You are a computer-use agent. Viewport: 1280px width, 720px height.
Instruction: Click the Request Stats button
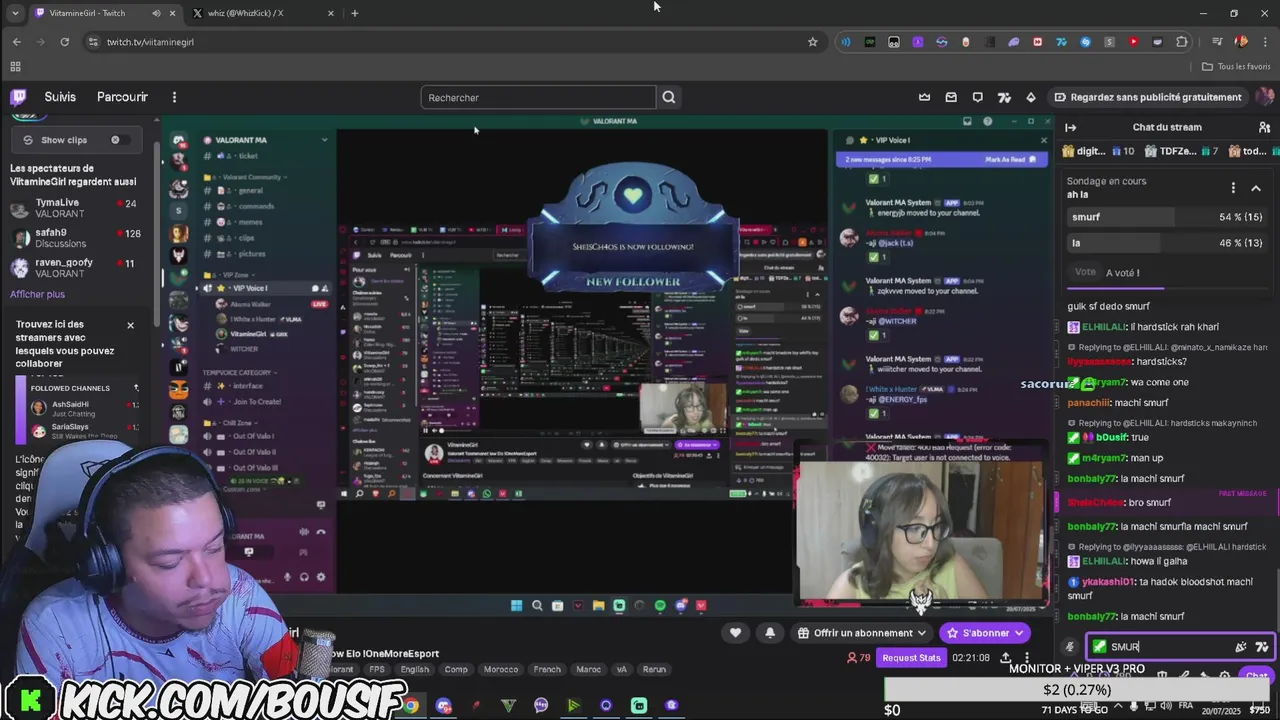coord(911,658)
